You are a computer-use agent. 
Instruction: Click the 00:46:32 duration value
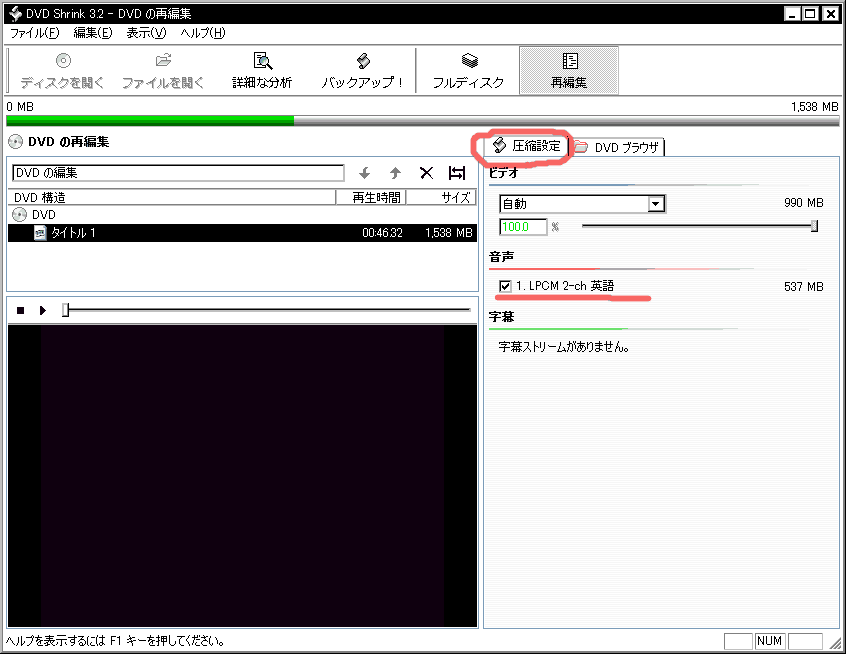(383, 233)
